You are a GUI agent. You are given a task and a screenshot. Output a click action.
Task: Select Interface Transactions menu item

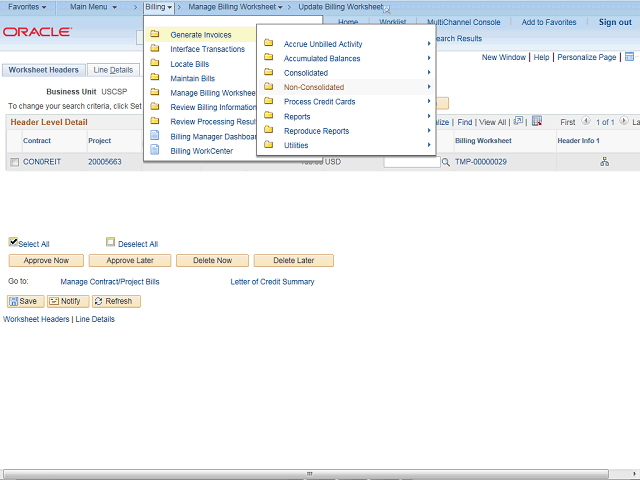click(207, 49)
